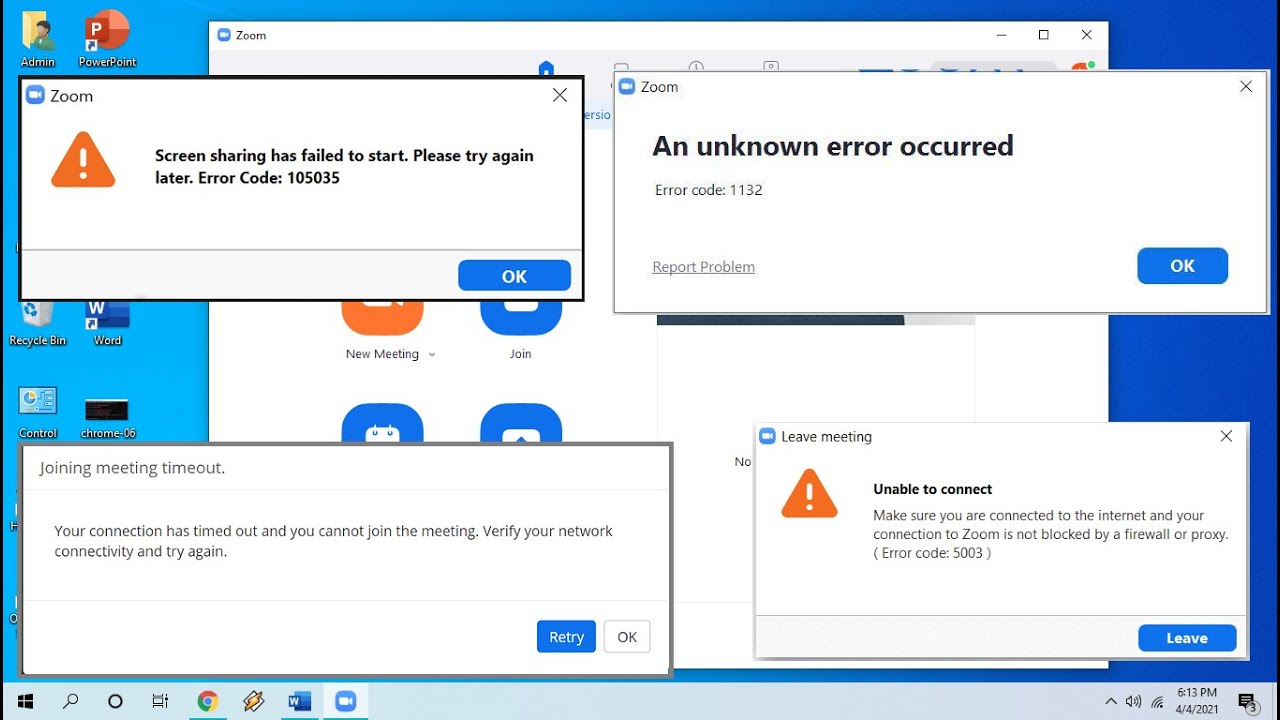
Task: Click the 'Error Code: 105035' message text
Action: [269, 178]
